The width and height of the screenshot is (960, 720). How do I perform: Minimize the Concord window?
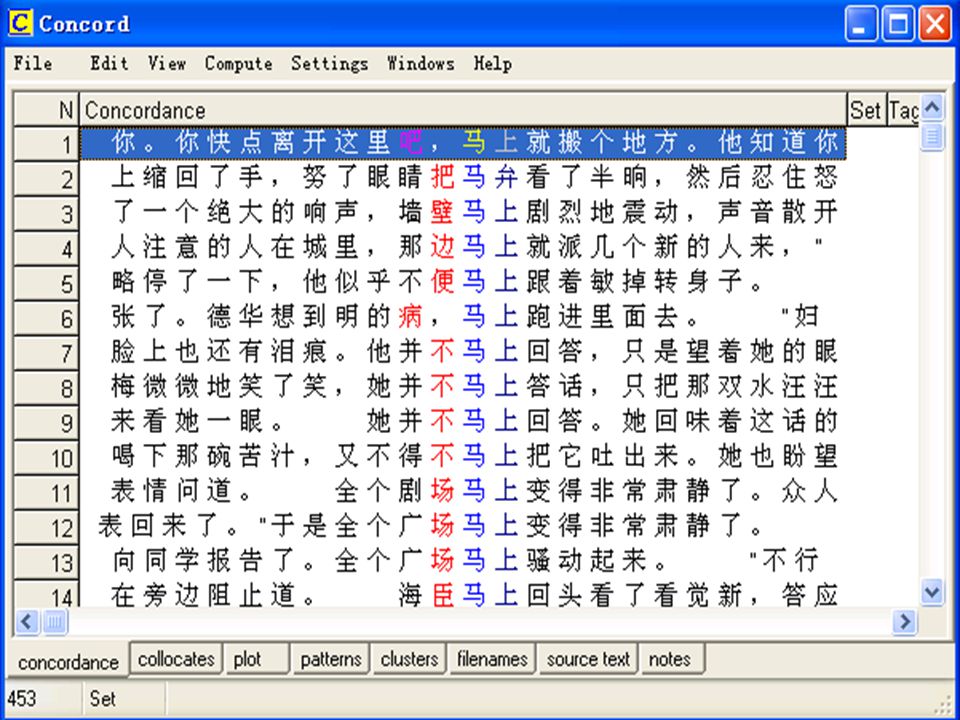[x=860, y=24]
